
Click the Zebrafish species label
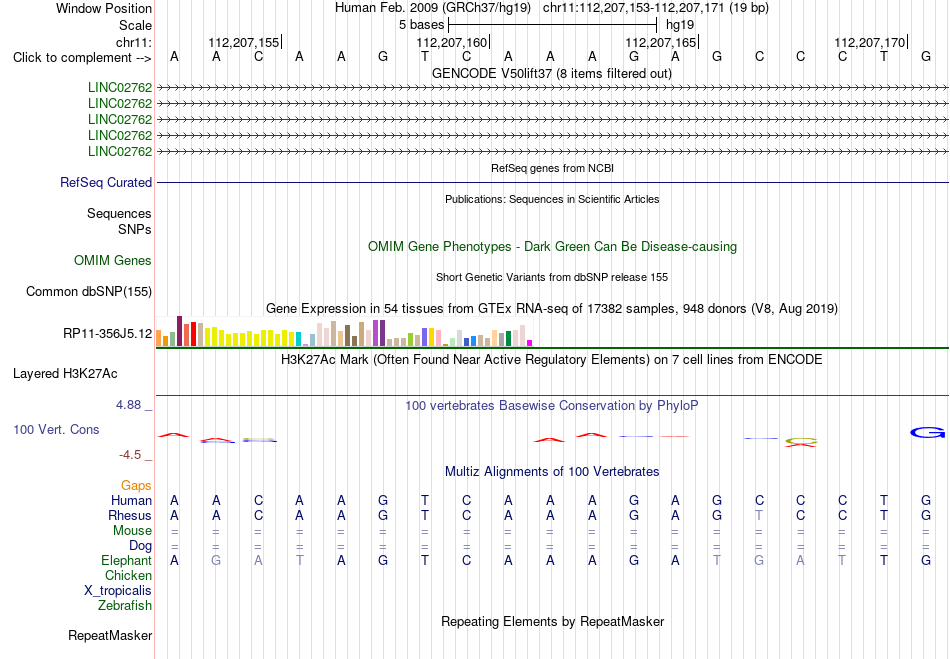[x=125, y=605]
